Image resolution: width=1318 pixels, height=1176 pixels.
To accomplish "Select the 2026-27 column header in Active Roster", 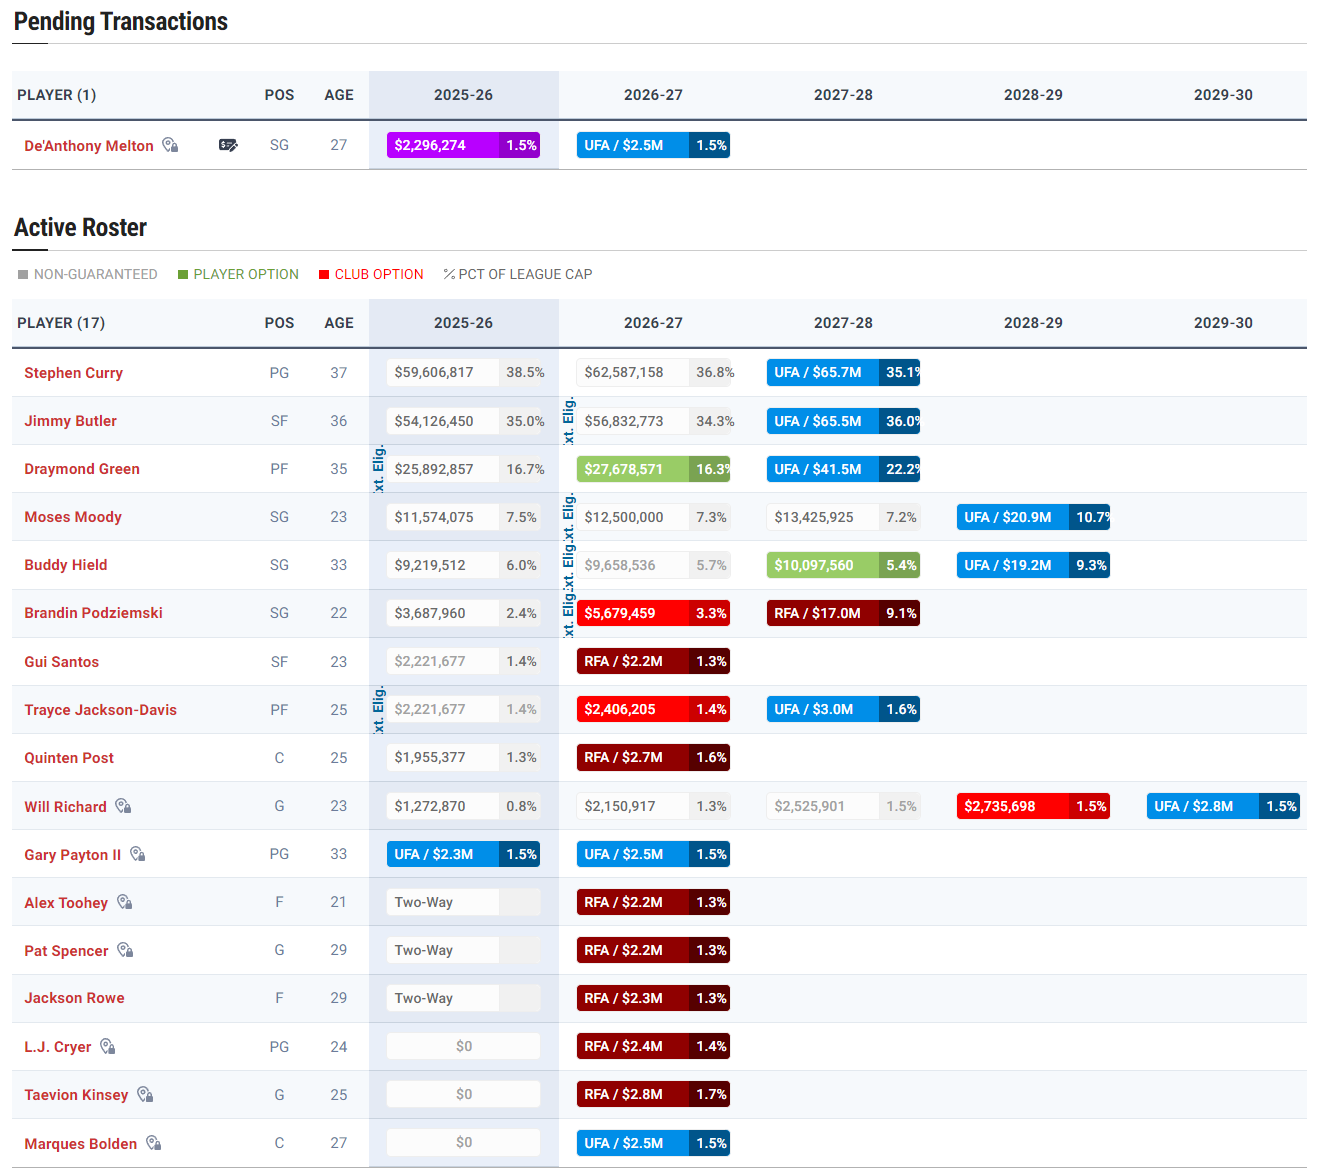I will pos(653,323).
